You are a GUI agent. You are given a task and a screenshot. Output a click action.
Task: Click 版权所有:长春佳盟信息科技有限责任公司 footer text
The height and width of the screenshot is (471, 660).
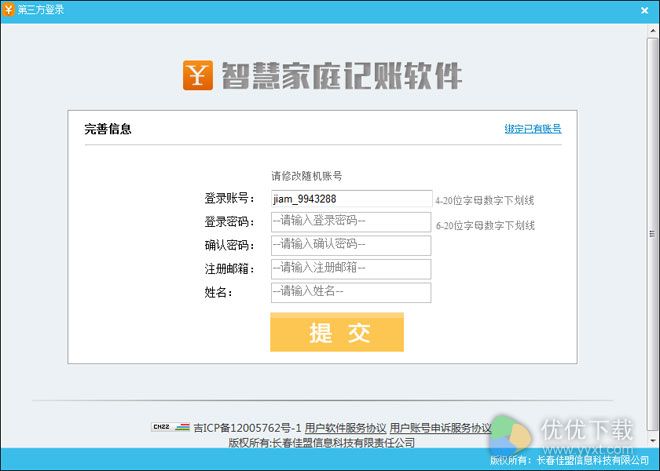tap(322, 443)
